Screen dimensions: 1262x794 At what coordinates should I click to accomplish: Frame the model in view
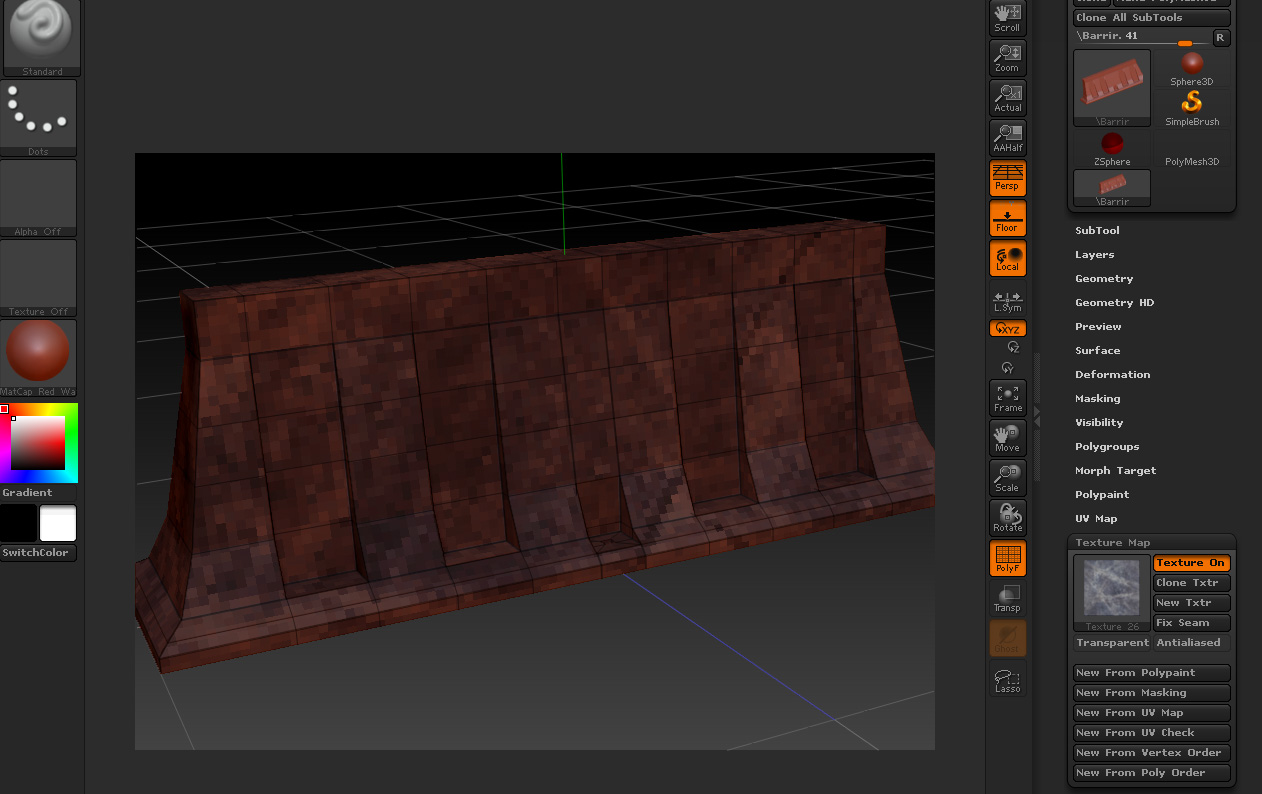pos(1007,398)
